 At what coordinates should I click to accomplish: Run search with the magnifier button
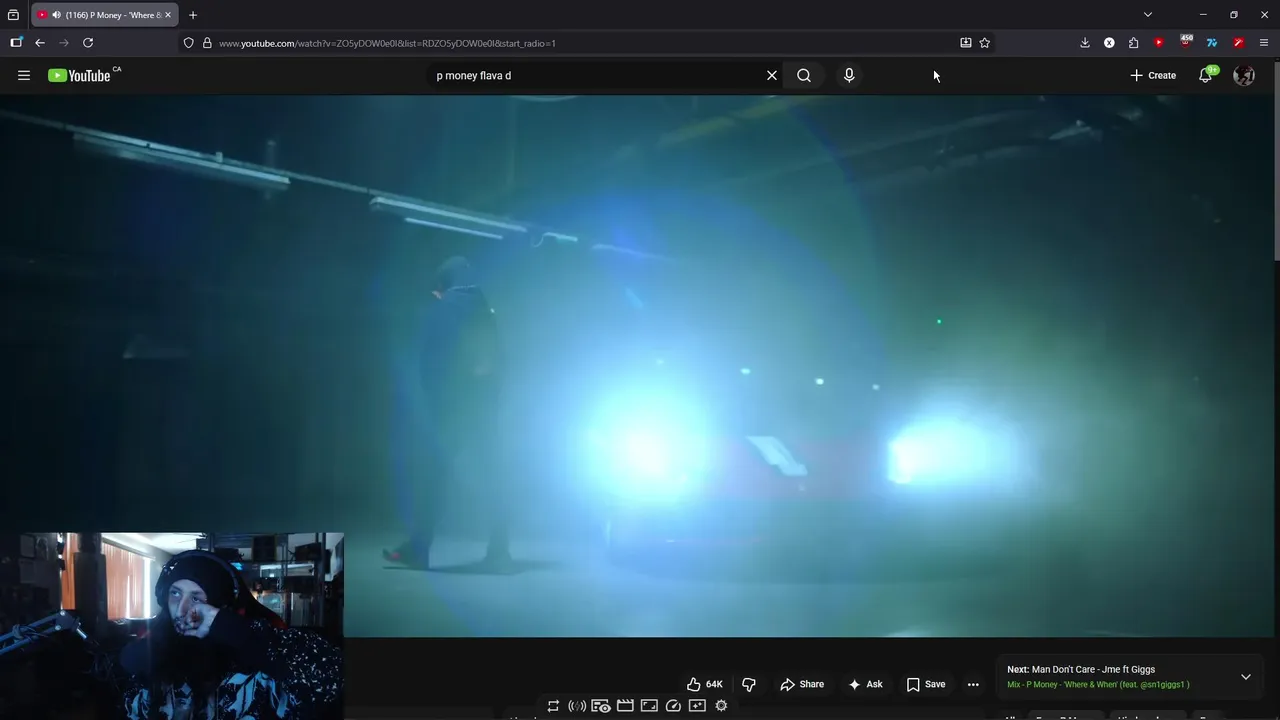pos(804,75)
